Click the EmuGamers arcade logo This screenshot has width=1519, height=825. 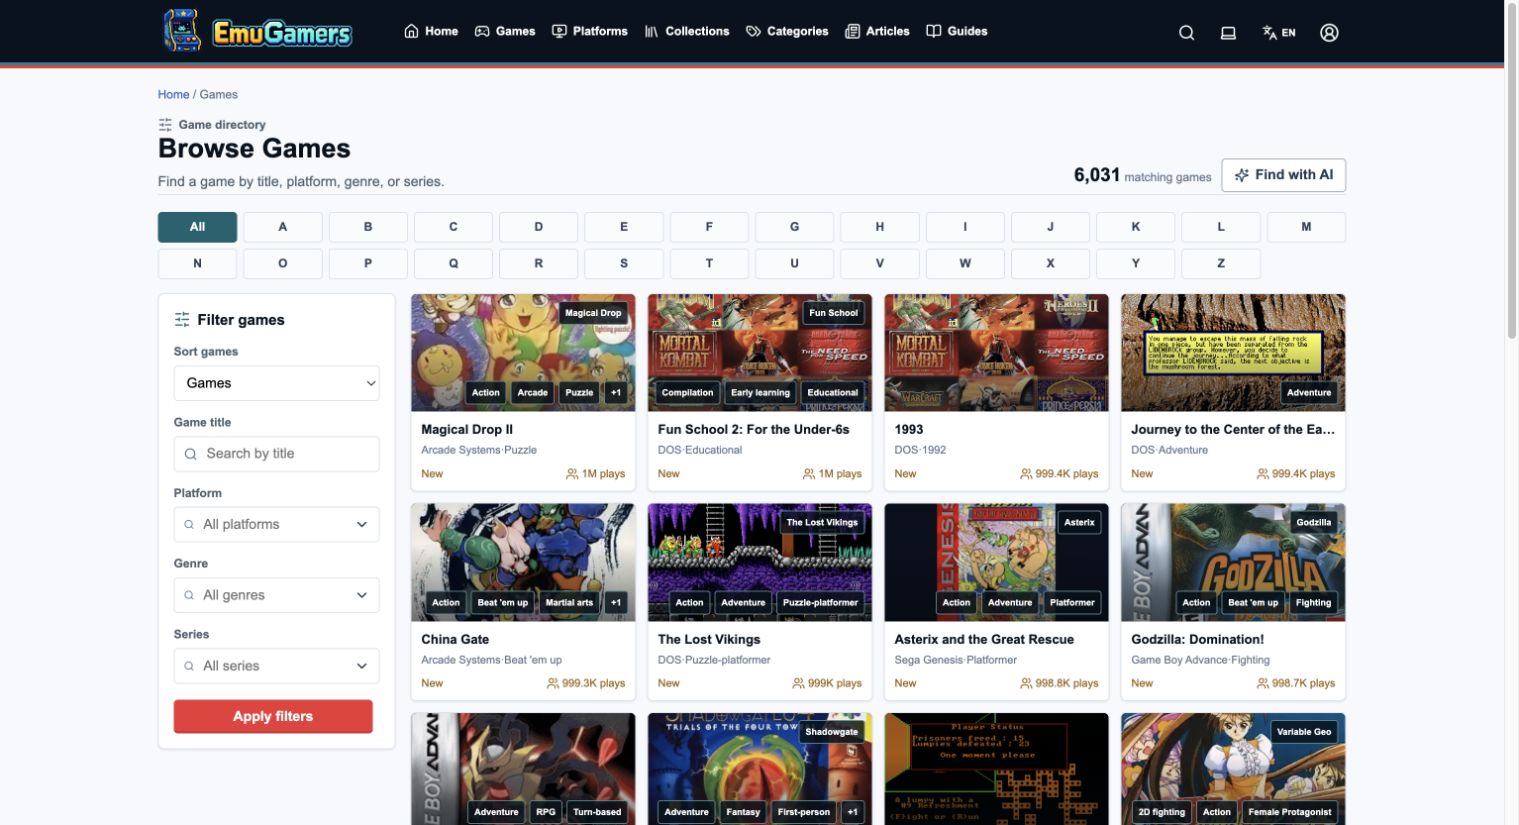coord(258,31)
